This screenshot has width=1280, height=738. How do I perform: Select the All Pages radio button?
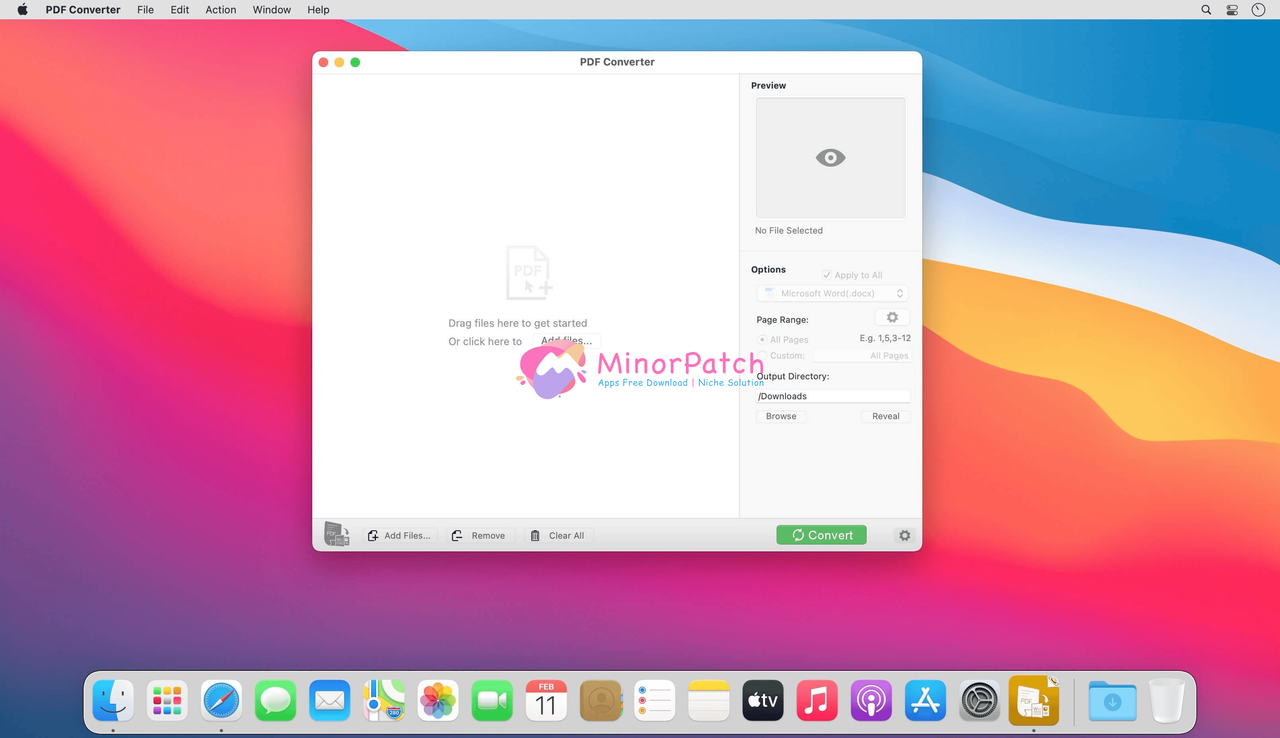coord(762,339)
